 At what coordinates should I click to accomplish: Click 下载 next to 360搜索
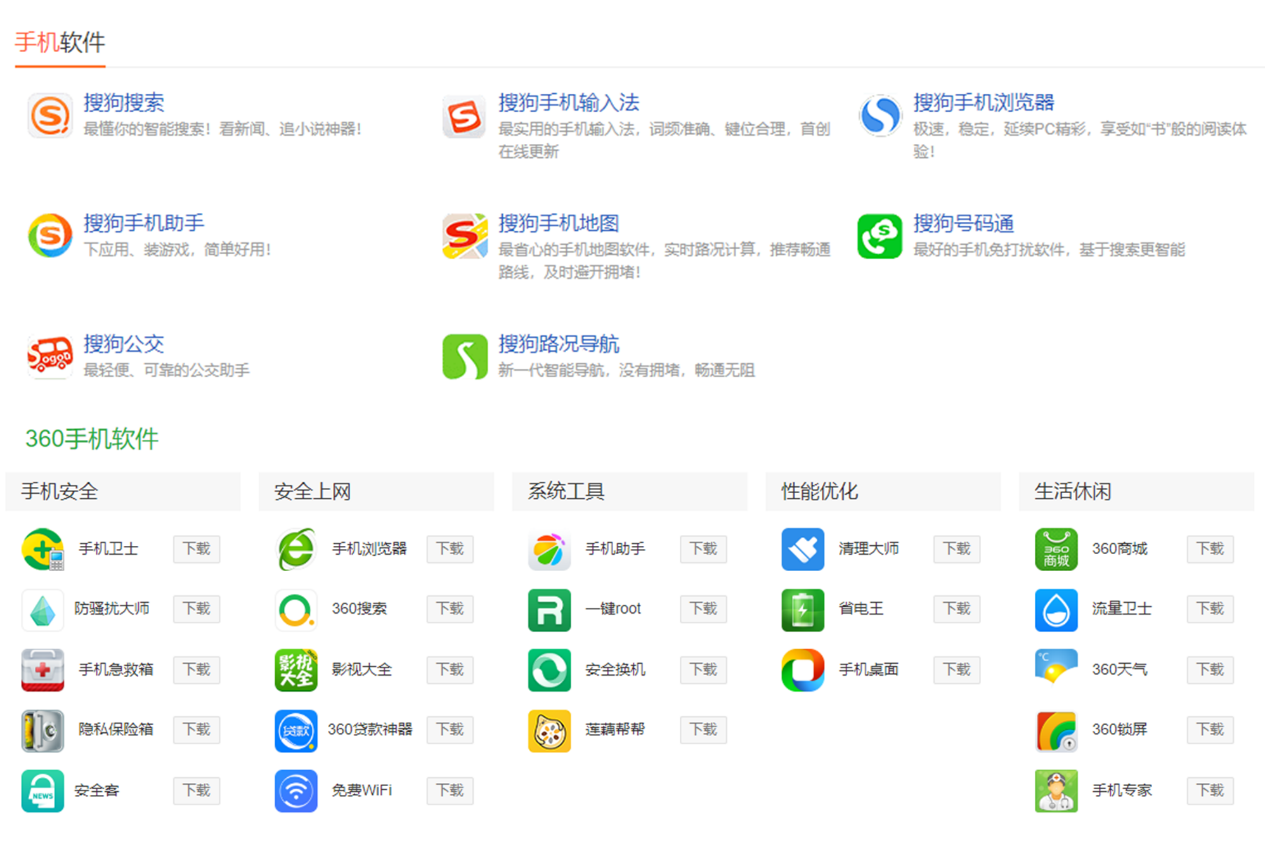tap(450, 609)
